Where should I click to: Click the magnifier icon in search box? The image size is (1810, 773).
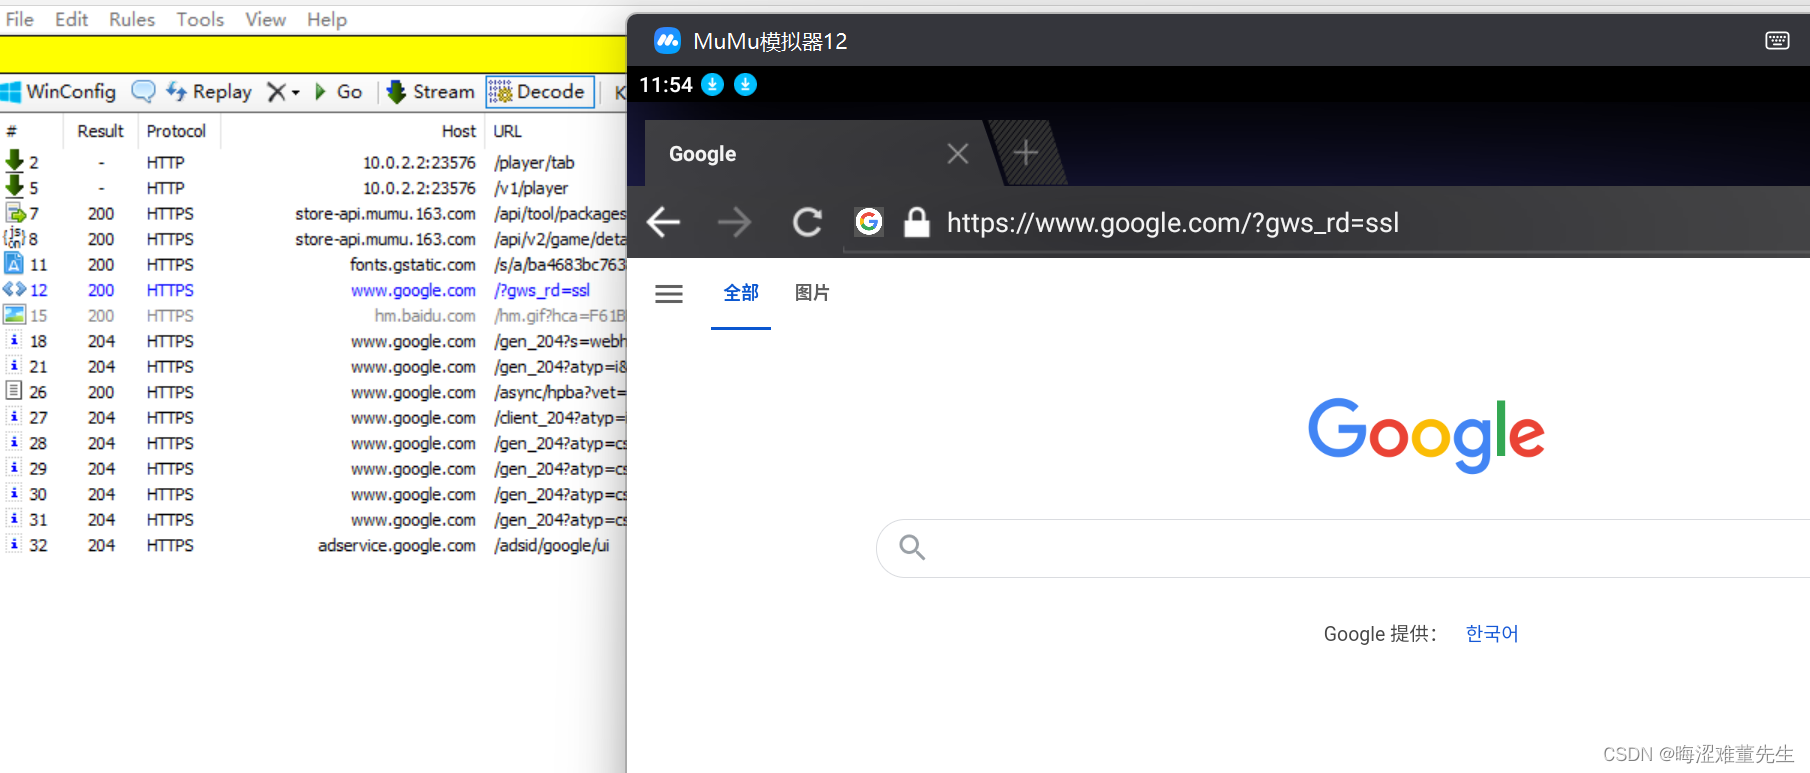tap(912, 547)
